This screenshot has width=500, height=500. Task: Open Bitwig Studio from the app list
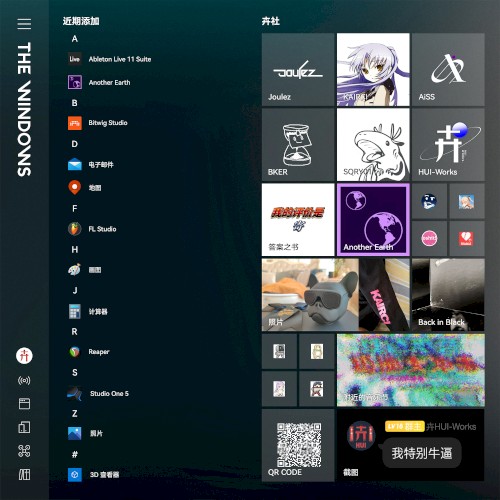coord(98,123)
